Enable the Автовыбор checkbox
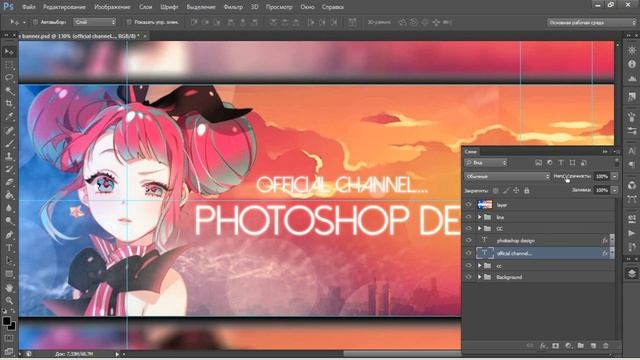 click(x=36, y=22)
